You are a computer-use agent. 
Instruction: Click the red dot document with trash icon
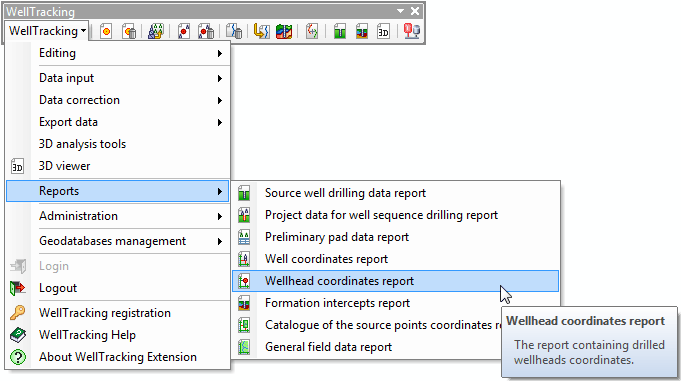tap(206, 31)
